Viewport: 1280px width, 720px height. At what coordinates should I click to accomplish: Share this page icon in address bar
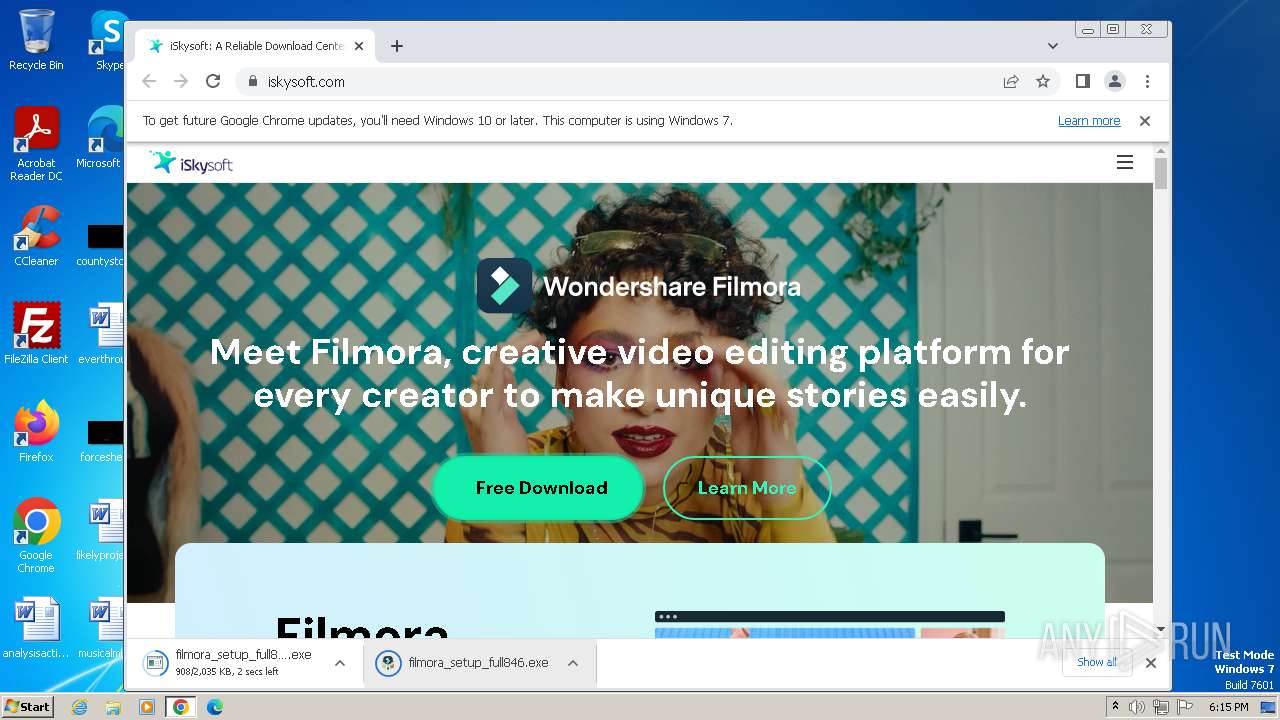tap(1011, 81)
